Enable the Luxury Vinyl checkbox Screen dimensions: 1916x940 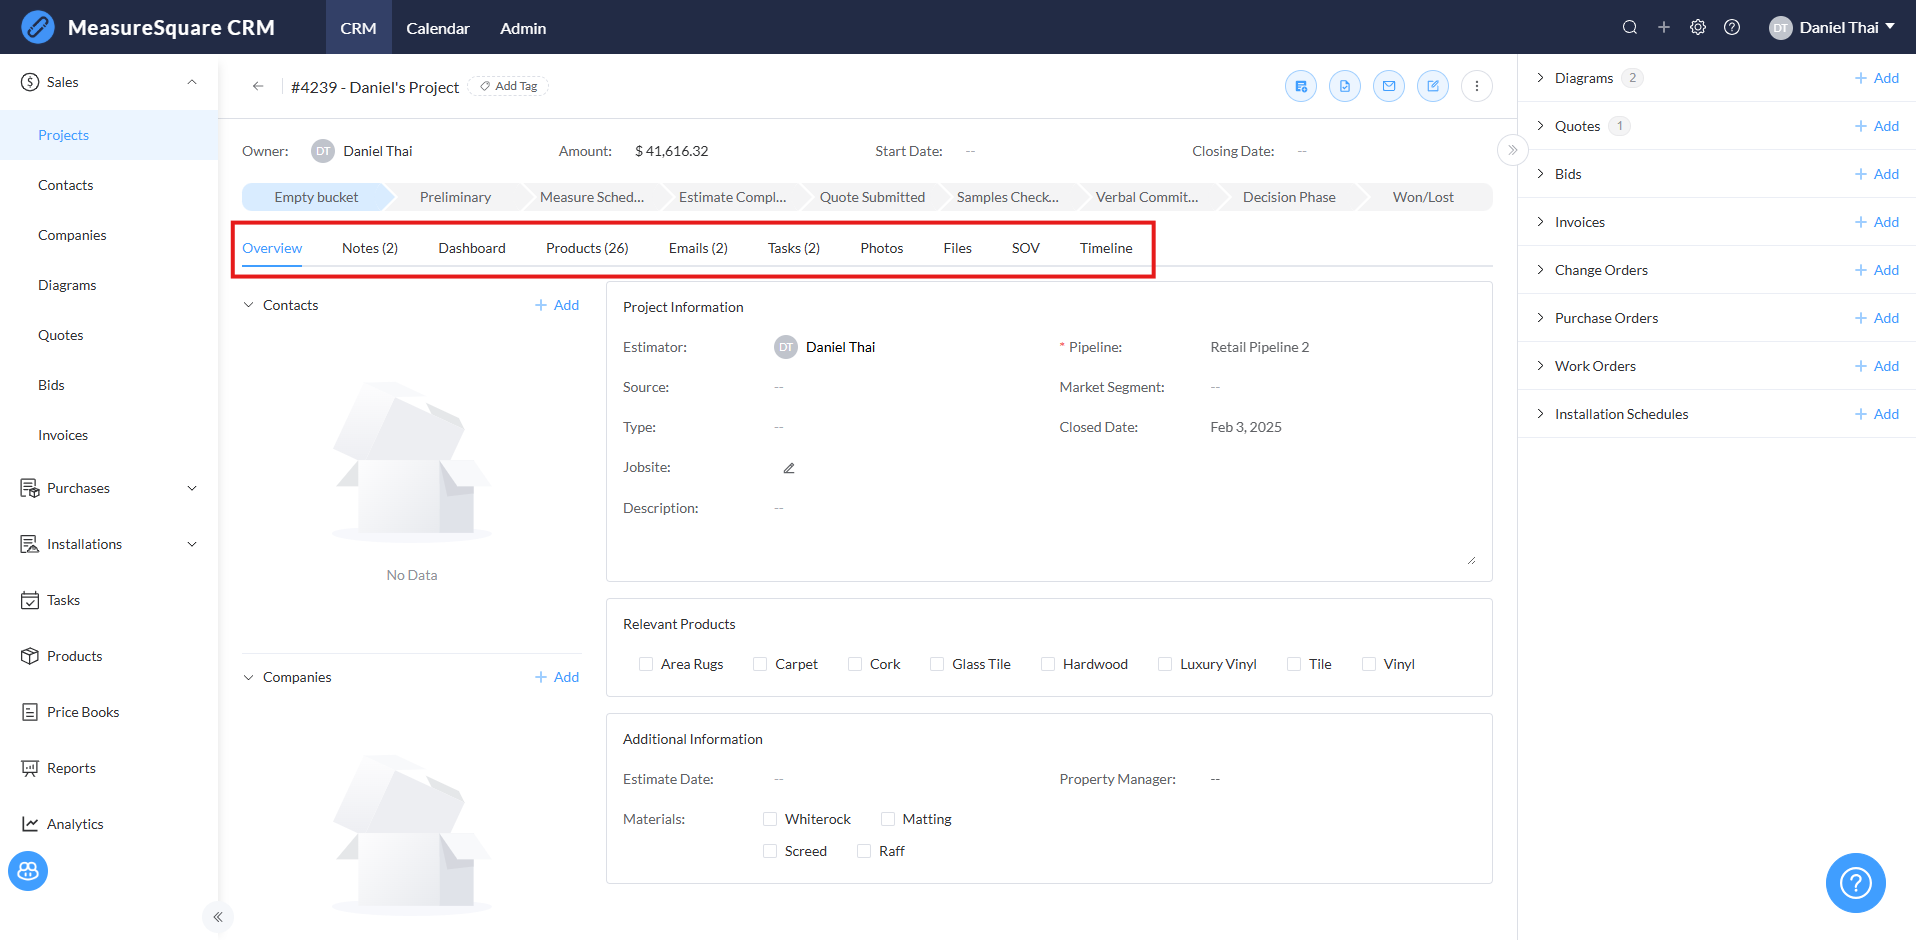1165,664
